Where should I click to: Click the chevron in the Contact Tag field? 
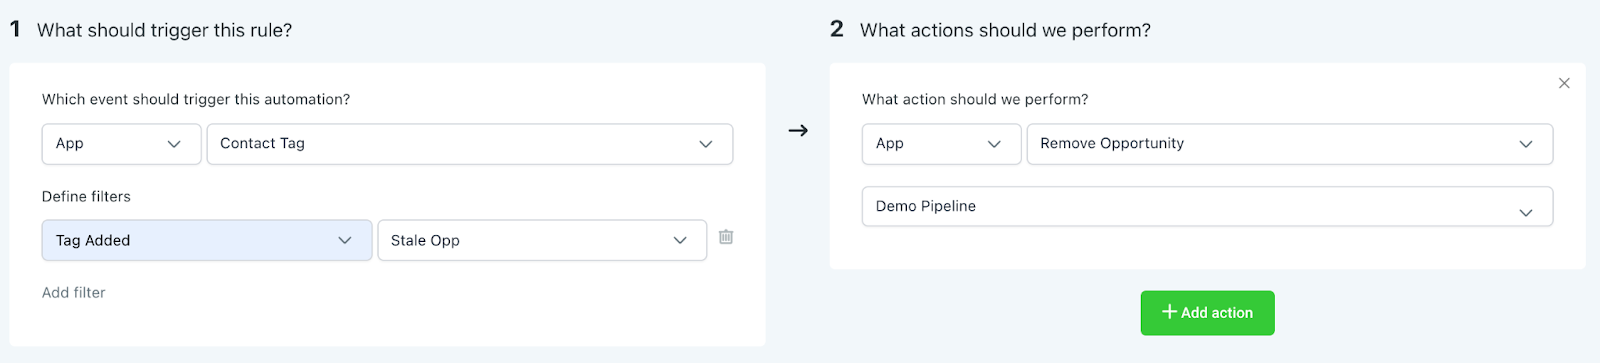706,144
